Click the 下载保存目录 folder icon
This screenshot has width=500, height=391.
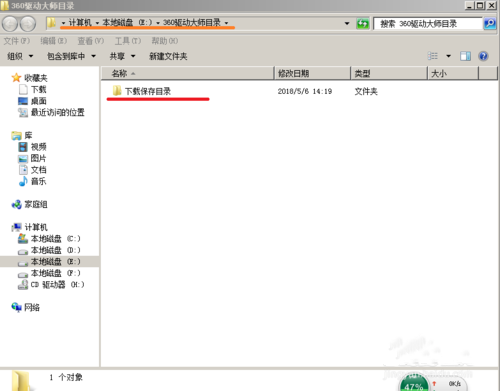[117, 91]
